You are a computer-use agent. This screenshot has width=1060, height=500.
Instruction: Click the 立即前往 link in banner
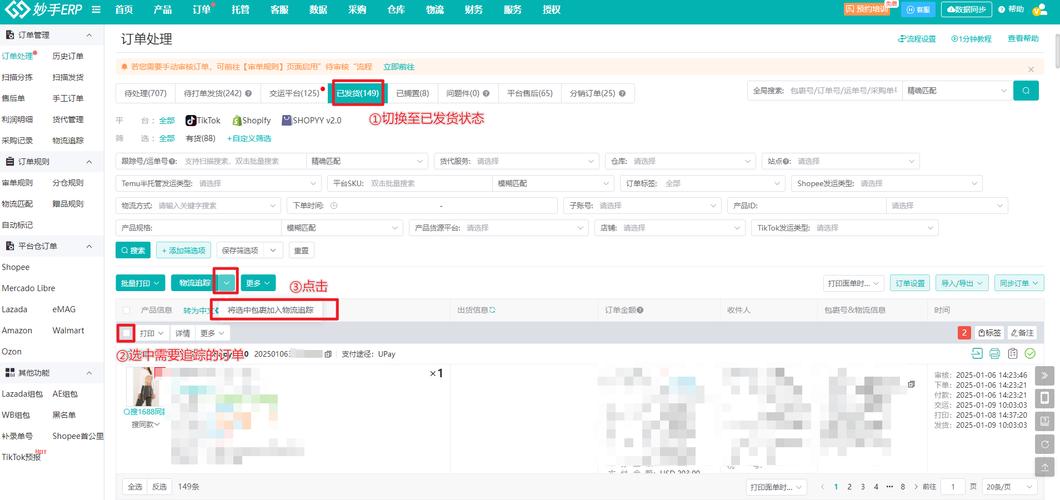[399, 67]
